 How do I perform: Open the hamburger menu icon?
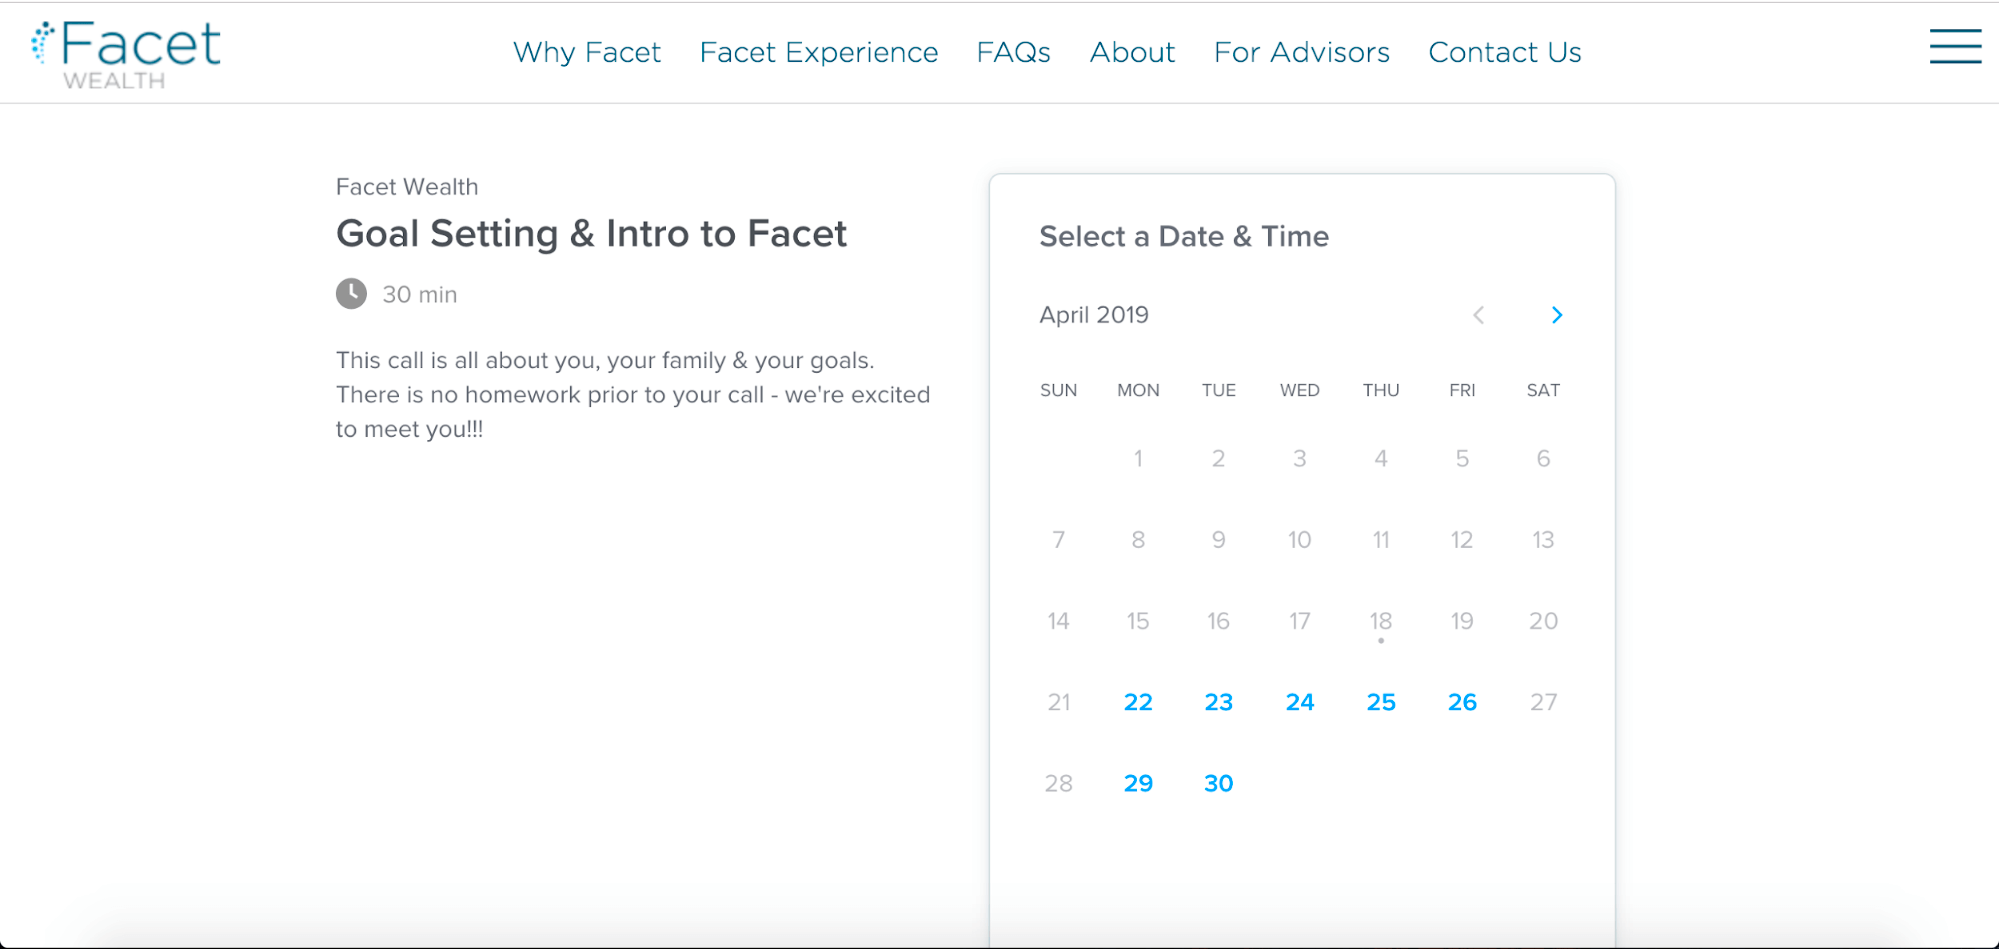point(1955,47)
